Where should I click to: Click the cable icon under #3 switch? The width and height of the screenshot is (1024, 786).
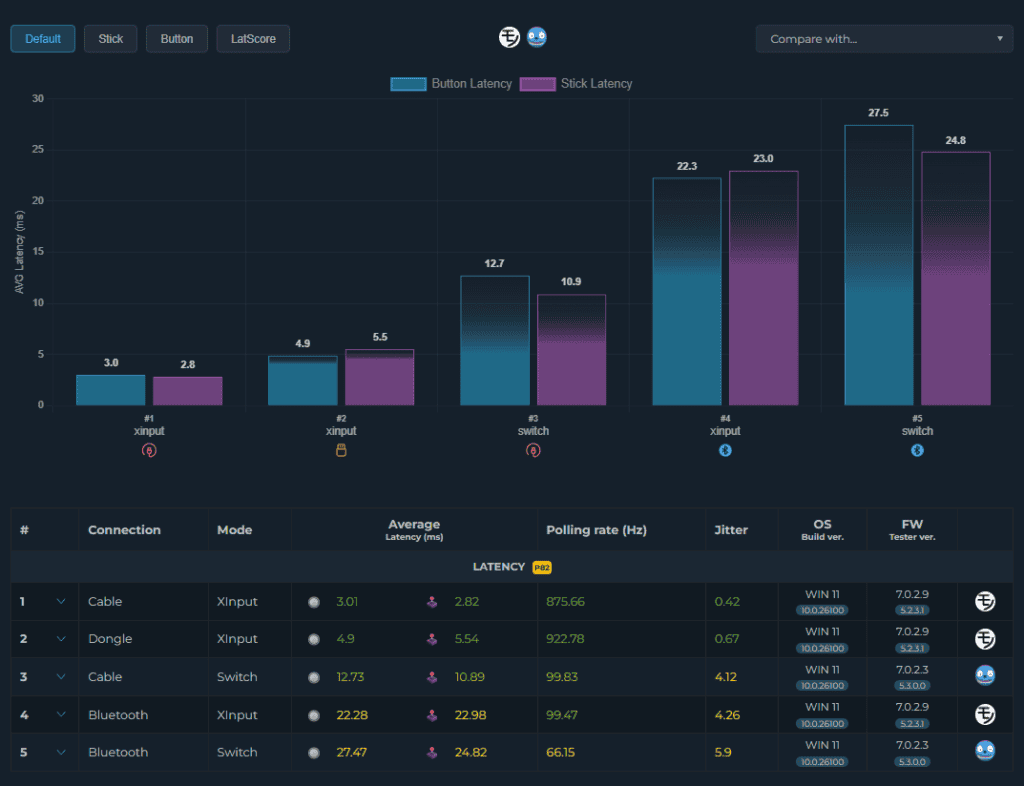click(533, 450)
